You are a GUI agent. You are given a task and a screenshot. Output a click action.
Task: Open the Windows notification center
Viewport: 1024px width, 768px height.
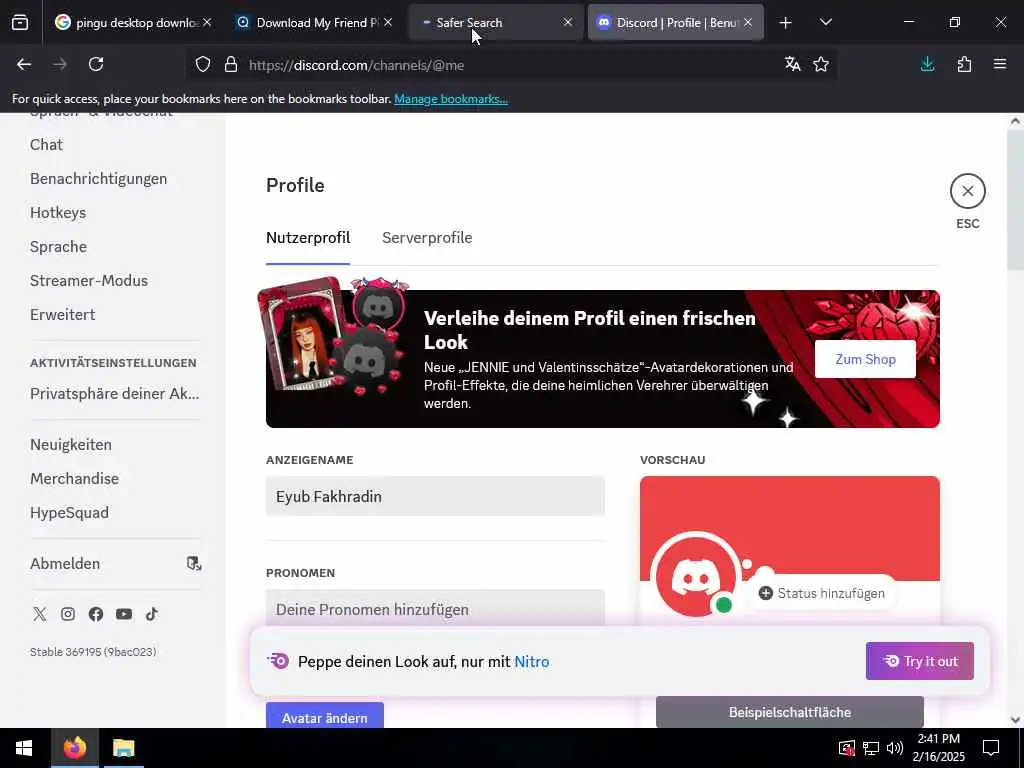point(991,748)
